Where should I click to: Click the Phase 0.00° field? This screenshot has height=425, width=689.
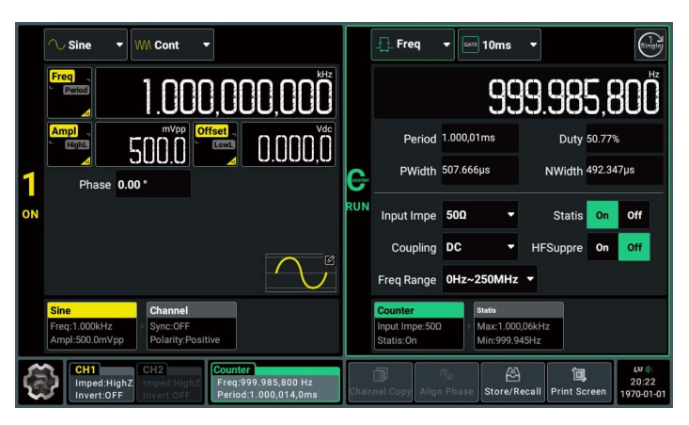[153, 184]
